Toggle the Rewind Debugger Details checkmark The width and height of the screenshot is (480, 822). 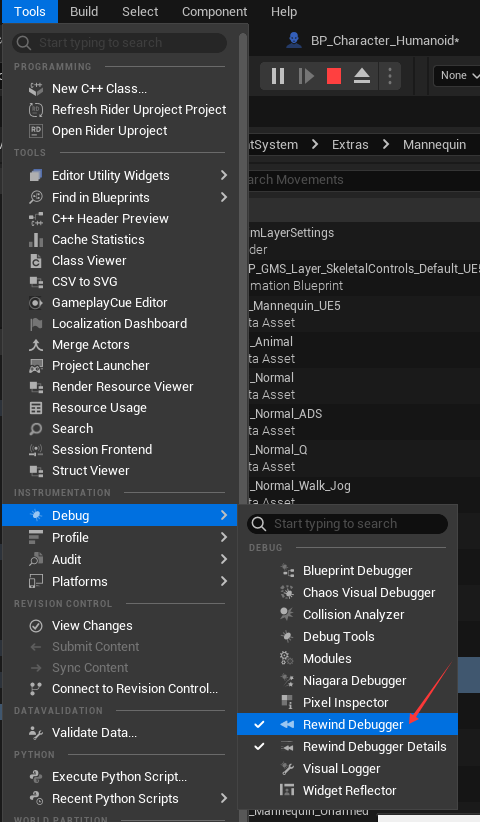point(259,747)
